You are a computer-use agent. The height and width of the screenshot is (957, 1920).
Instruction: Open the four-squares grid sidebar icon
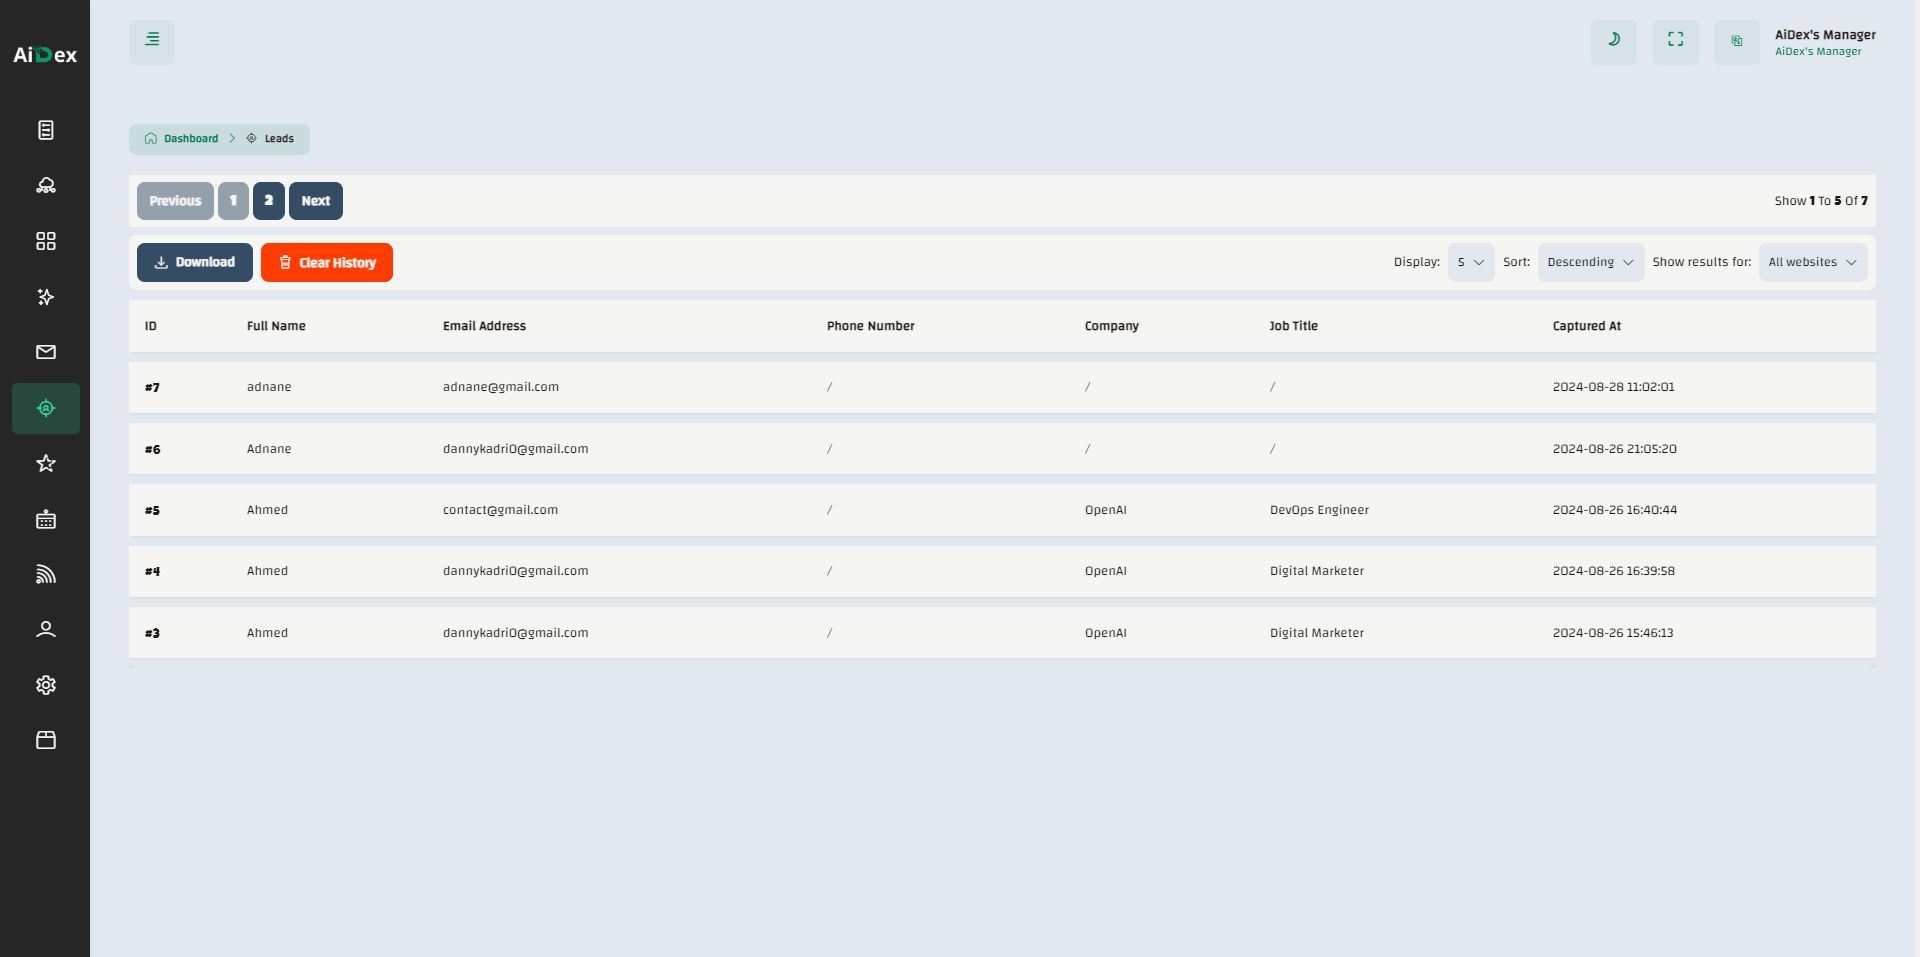click(46, 241)
